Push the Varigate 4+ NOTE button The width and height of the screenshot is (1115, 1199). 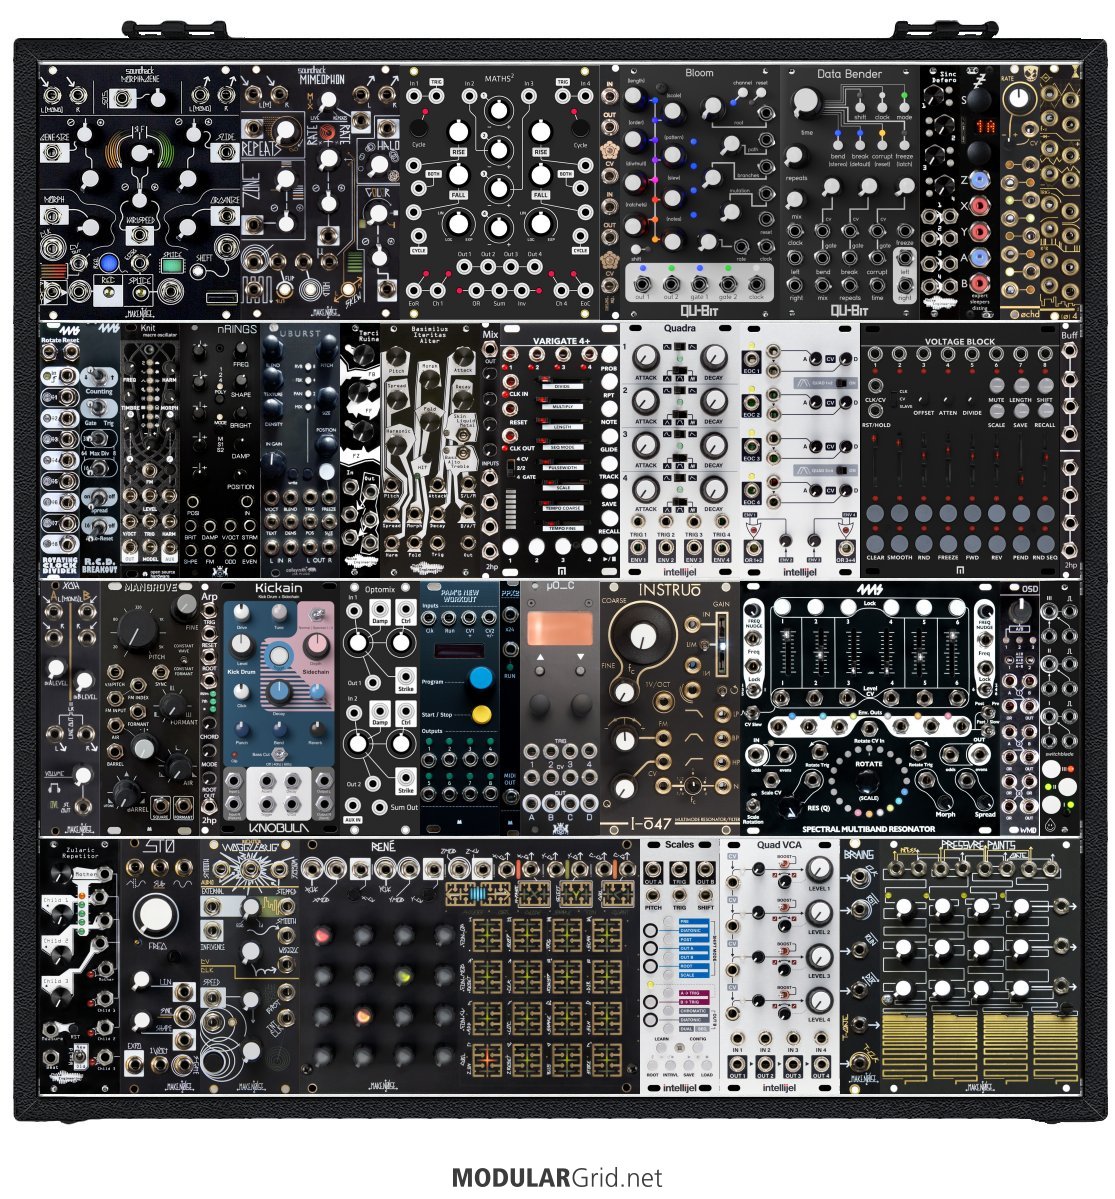609,409
